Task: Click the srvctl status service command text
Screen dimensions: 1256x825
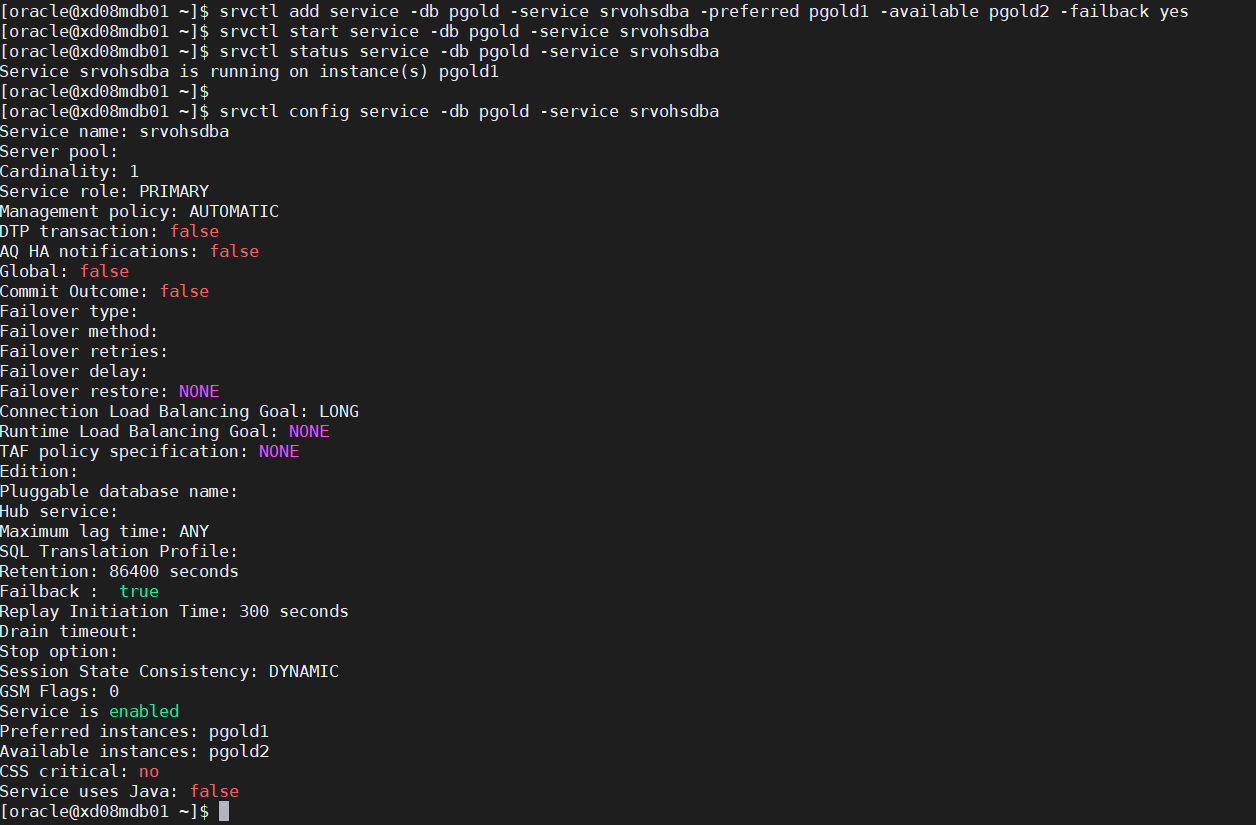Action: [469, 51]
